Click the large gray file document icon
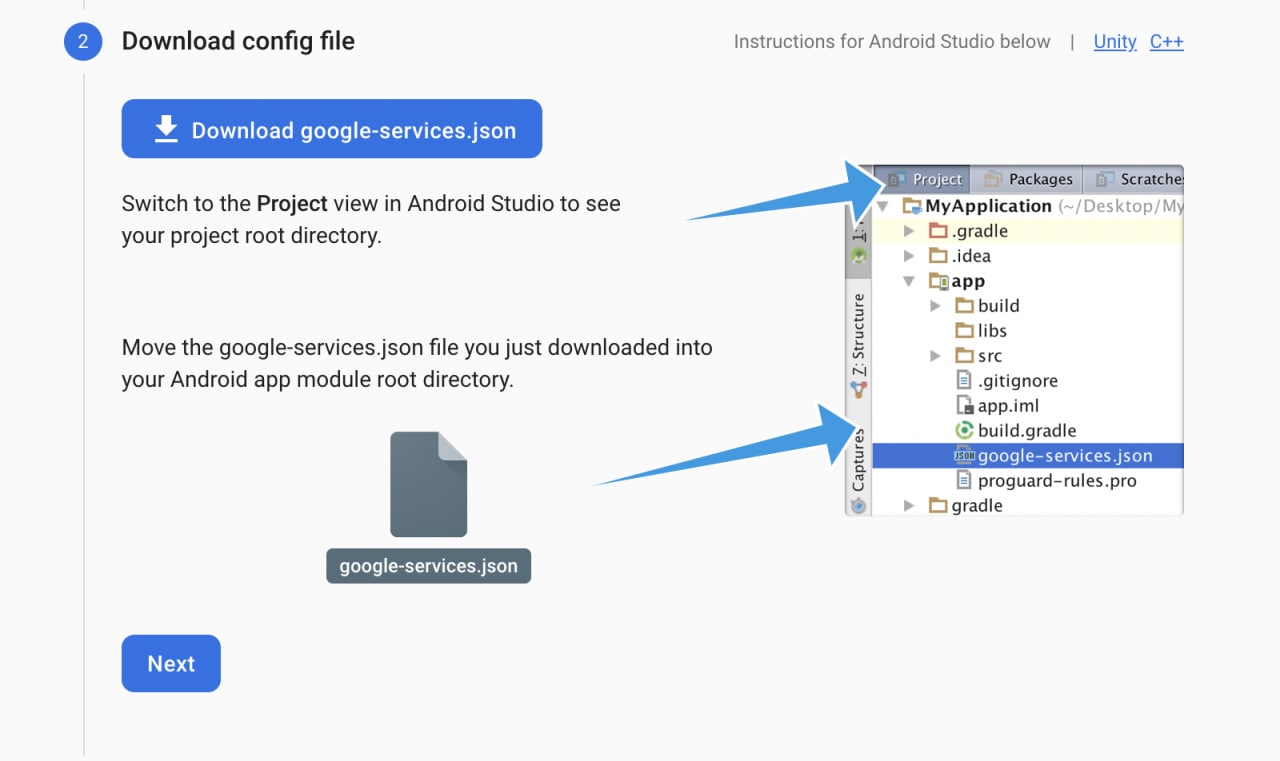Screen dimensions: 1280x761 (428, 484)
